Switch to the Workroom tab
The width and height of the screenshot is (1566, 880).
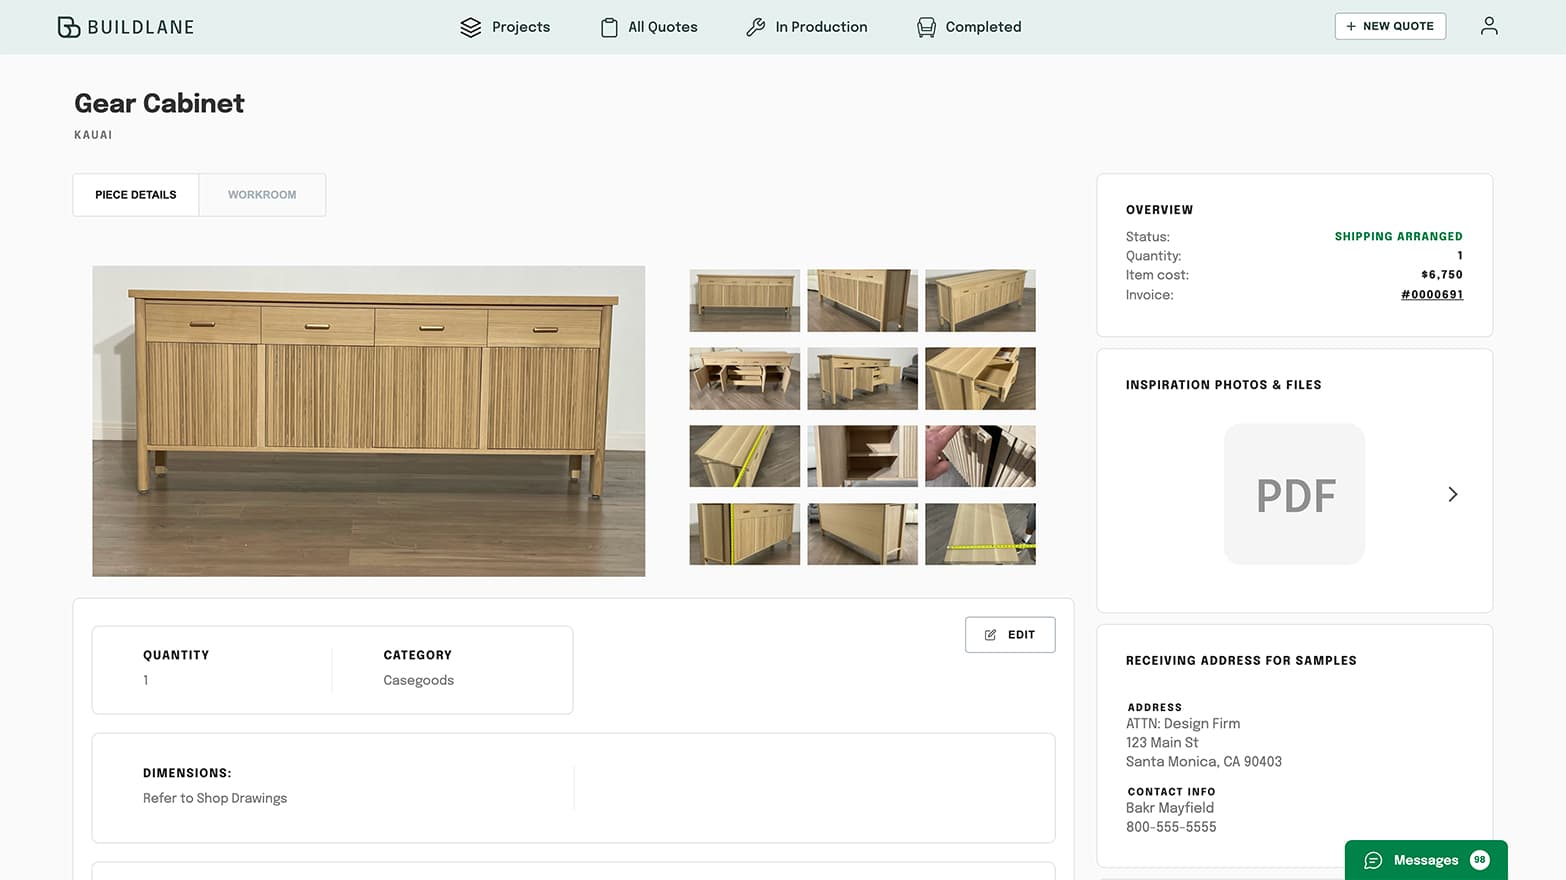[262, 195]
